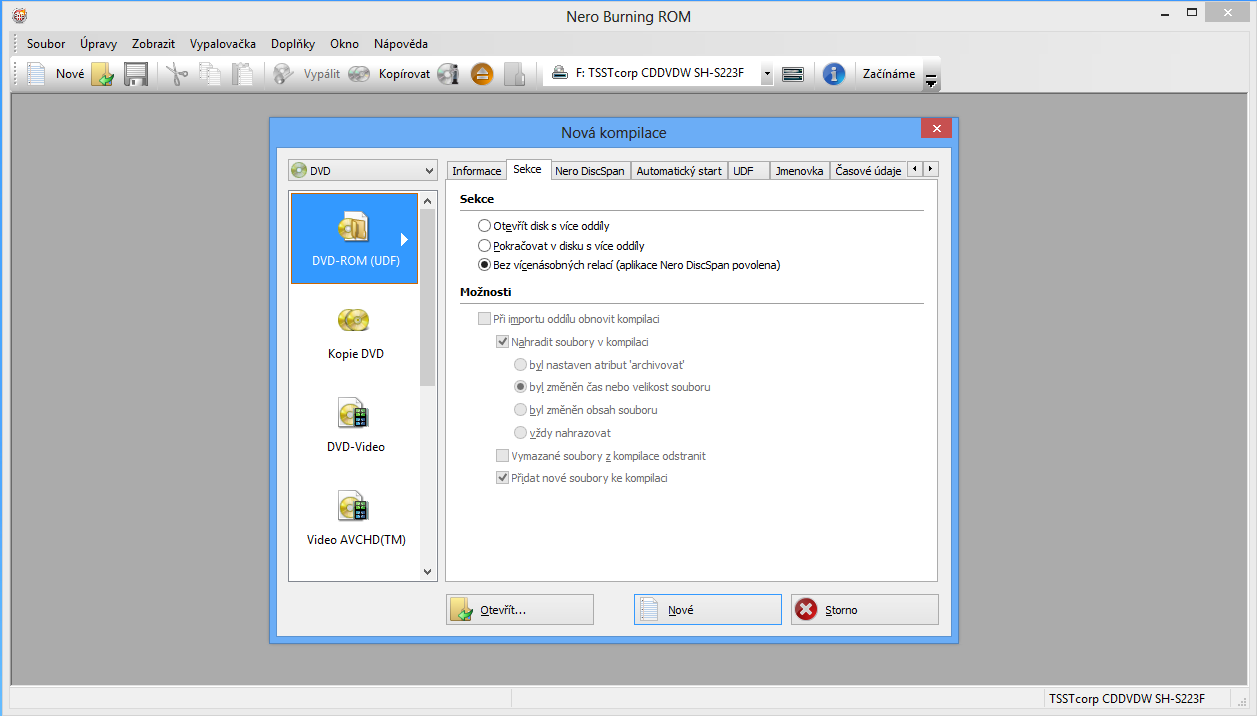Click compilation list scroll down arrow
Image resolution: width=1257 pixels, height=716 pixels.
point(428,572)
